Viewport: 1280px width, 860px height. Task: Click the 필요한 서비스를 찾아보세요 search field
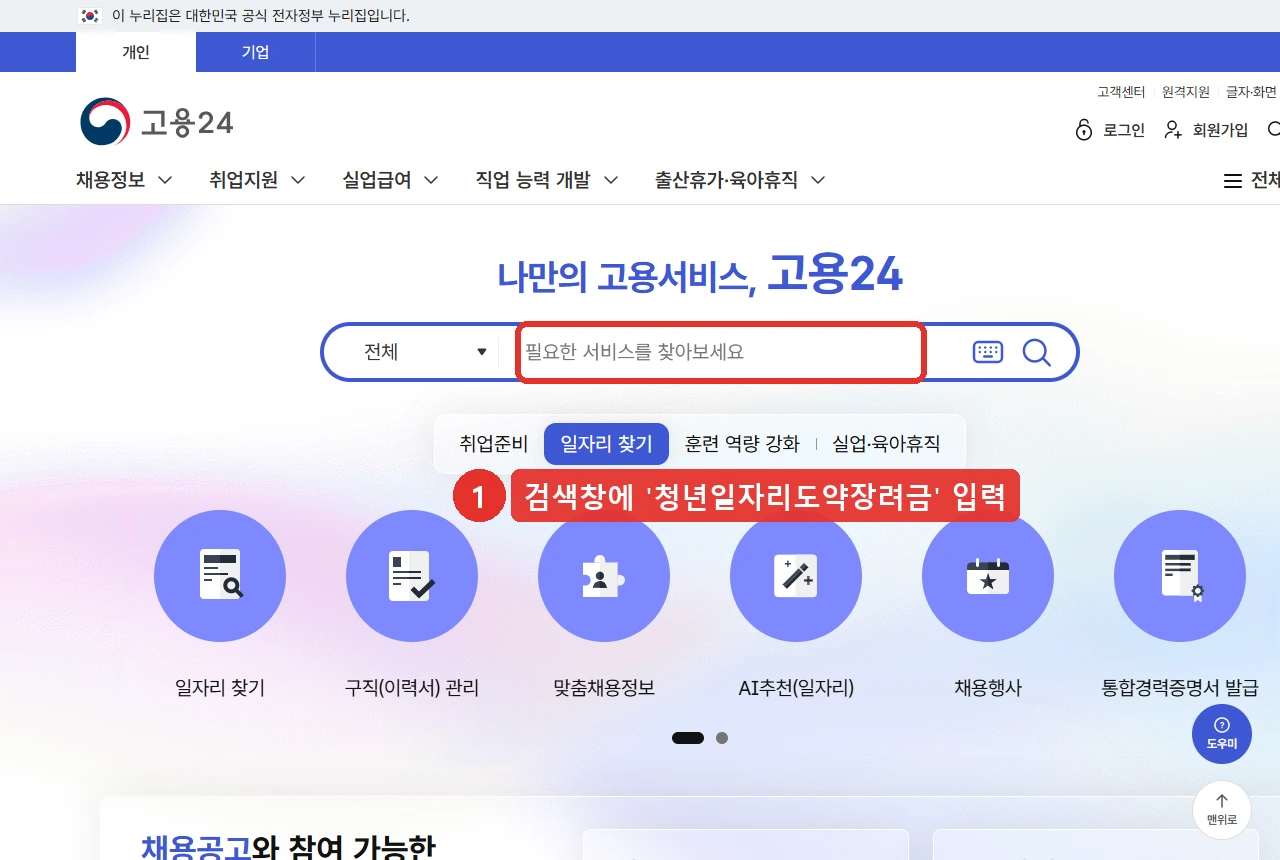click(720, 352)
